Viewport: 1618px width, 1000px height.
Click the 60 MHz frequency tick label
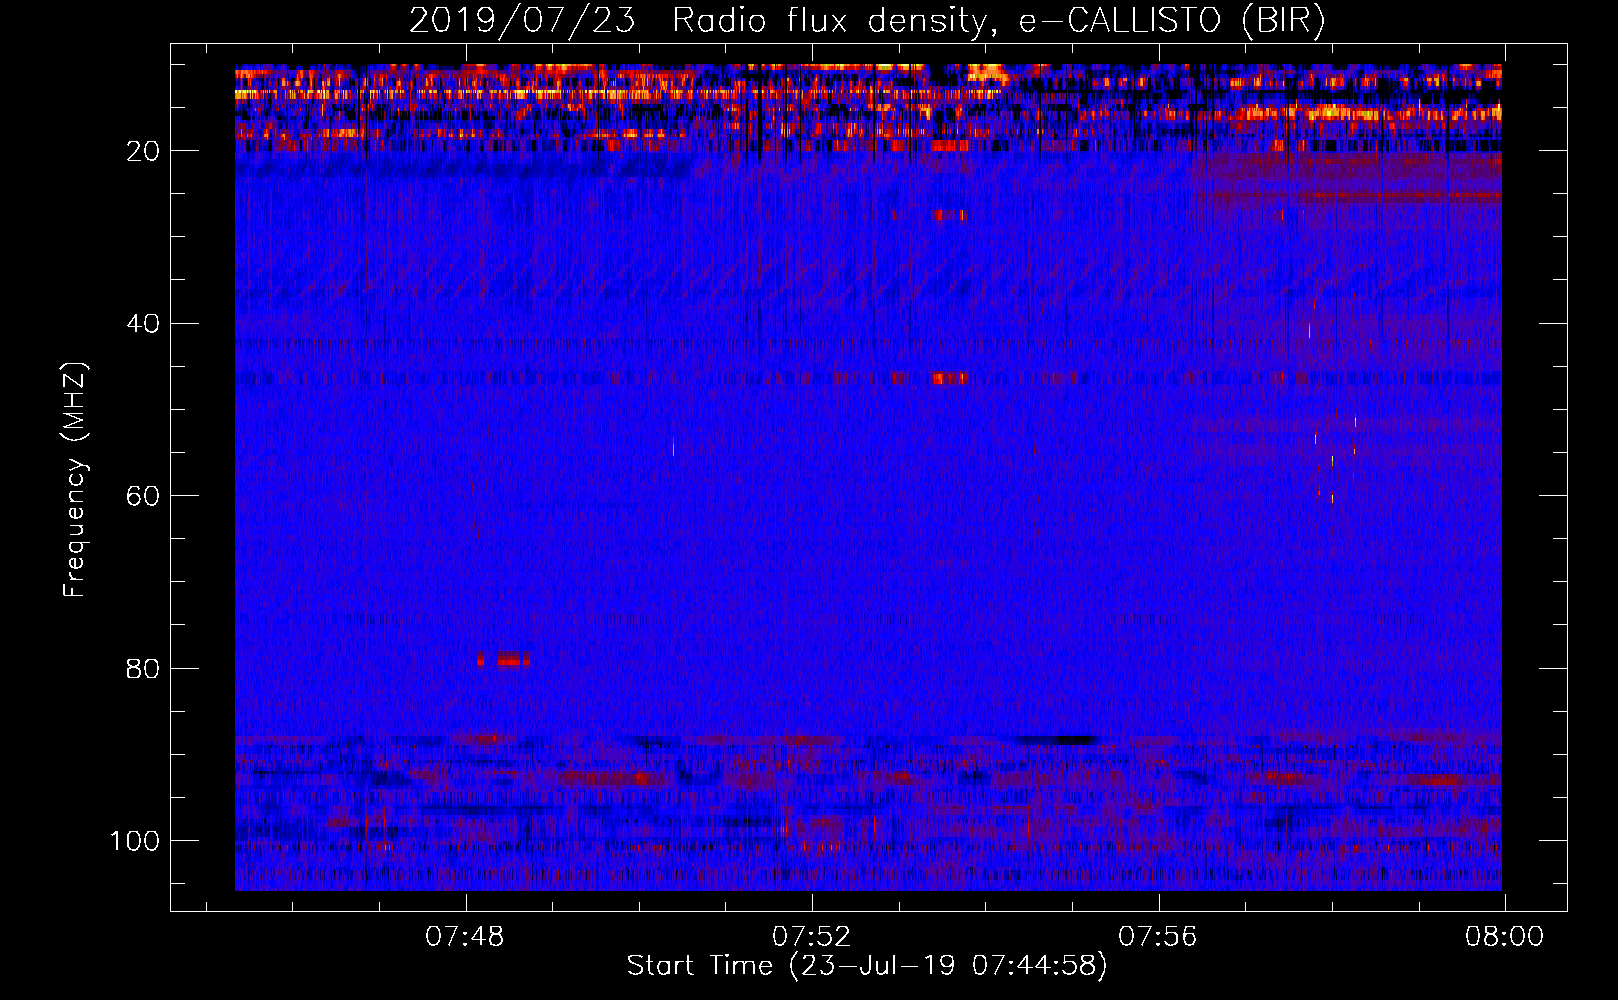click(143, 496)
